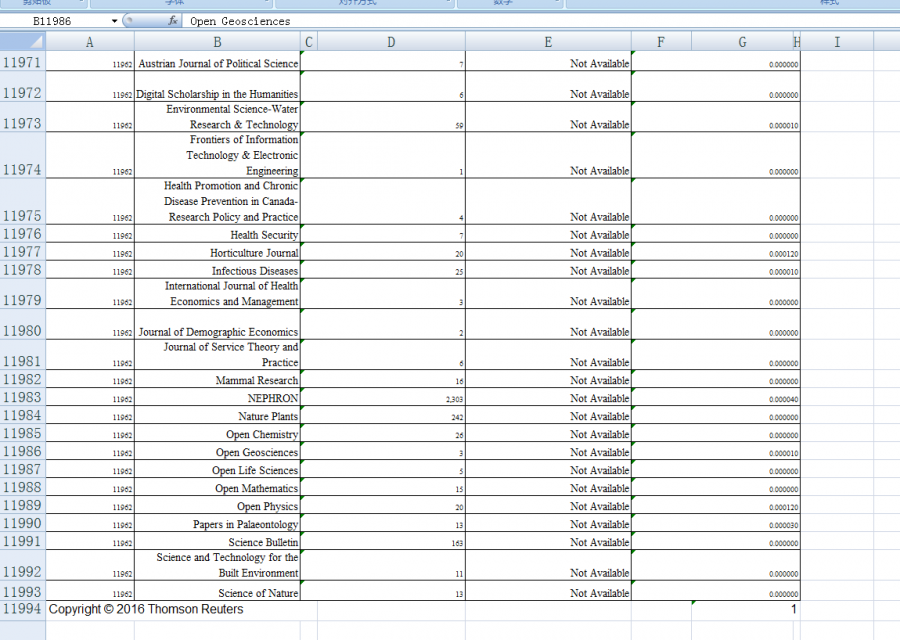Click 0.000030 in Papers in Palaeontology row
900x640 pixels.
pyautogui.click(x=783, y=525)
